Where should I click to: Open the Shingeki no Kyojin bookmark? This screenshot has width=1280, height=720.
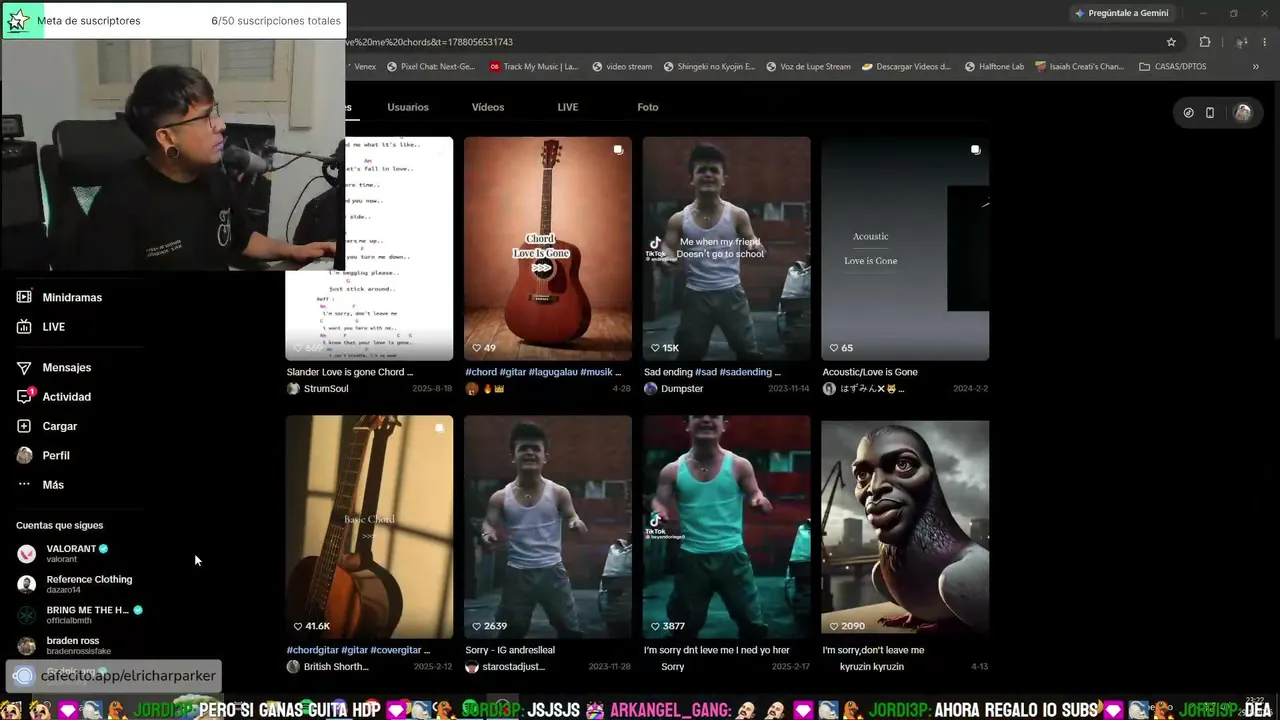(x=710, y=67)
